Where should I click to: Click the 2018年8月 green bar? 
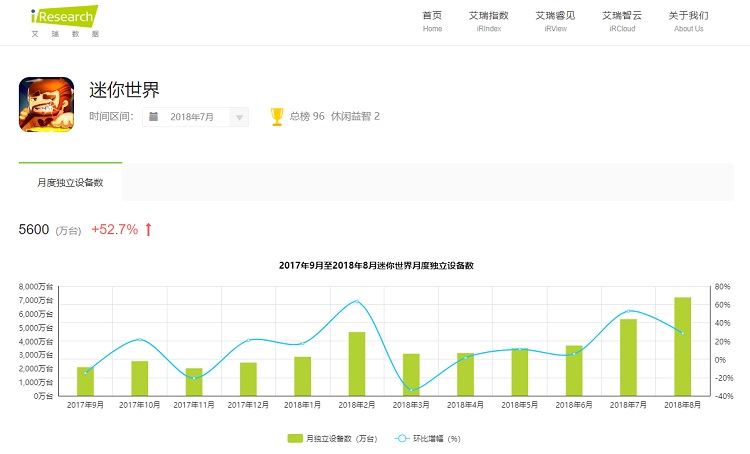[x=683, y=347]
